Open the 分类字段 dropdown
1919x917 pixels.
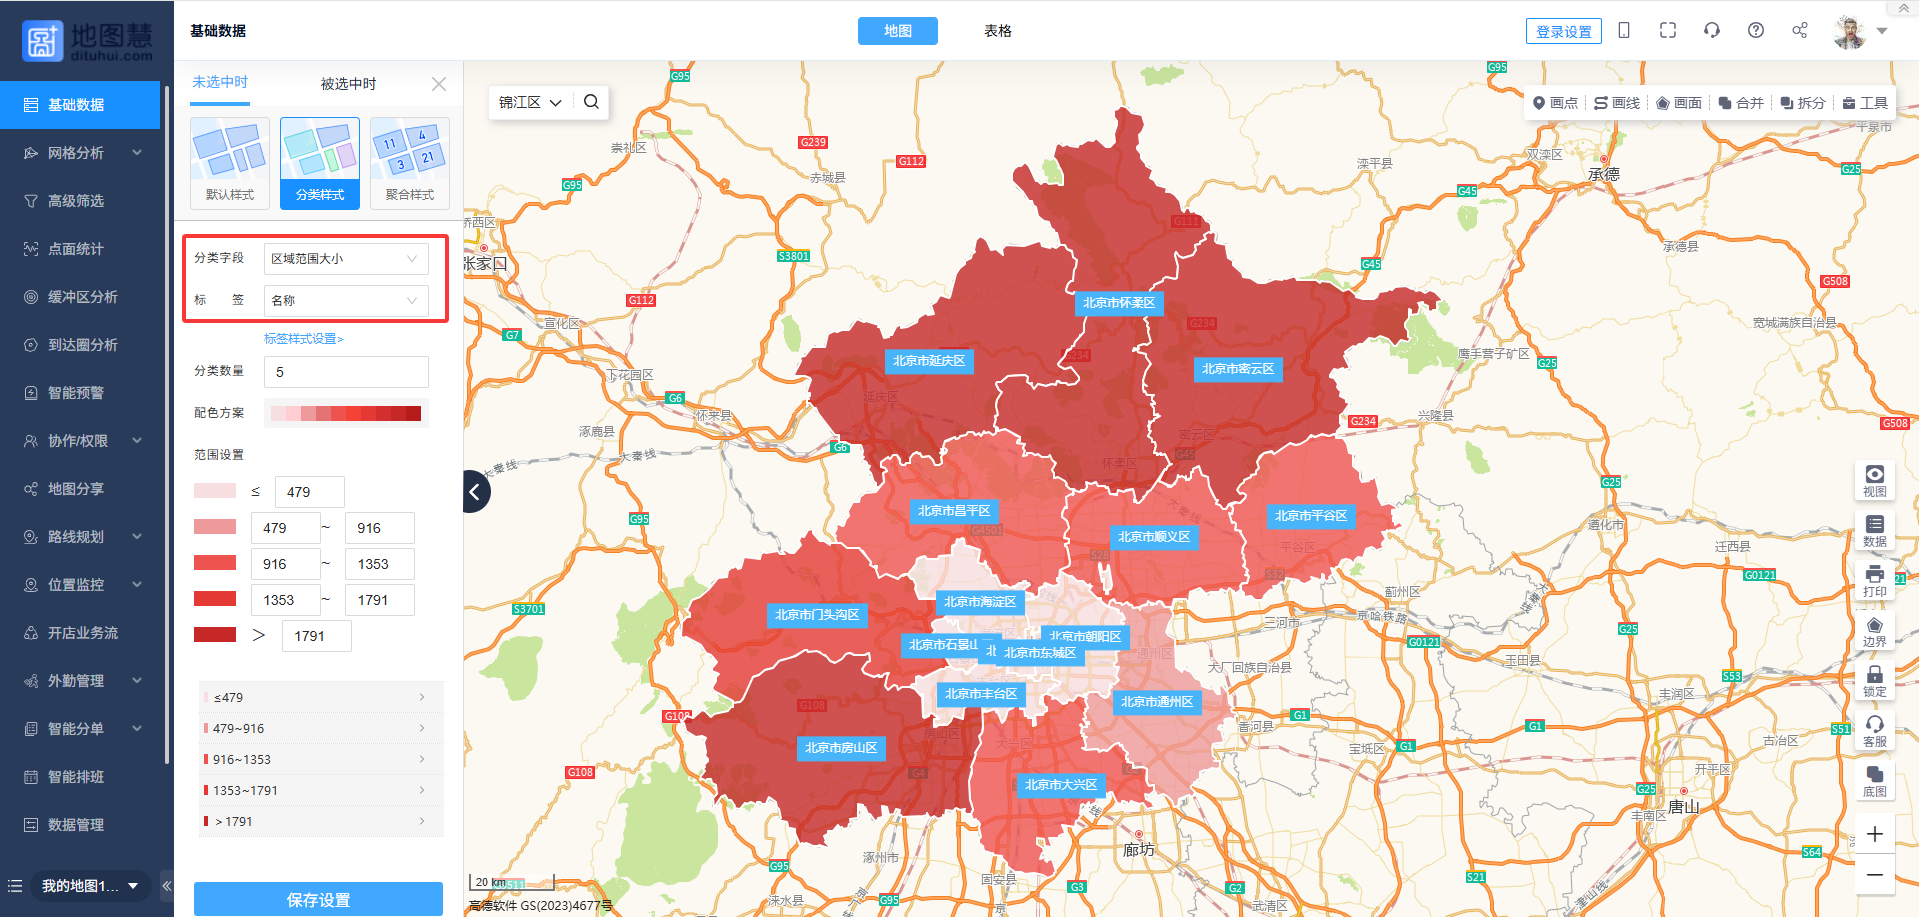point(345,259)
